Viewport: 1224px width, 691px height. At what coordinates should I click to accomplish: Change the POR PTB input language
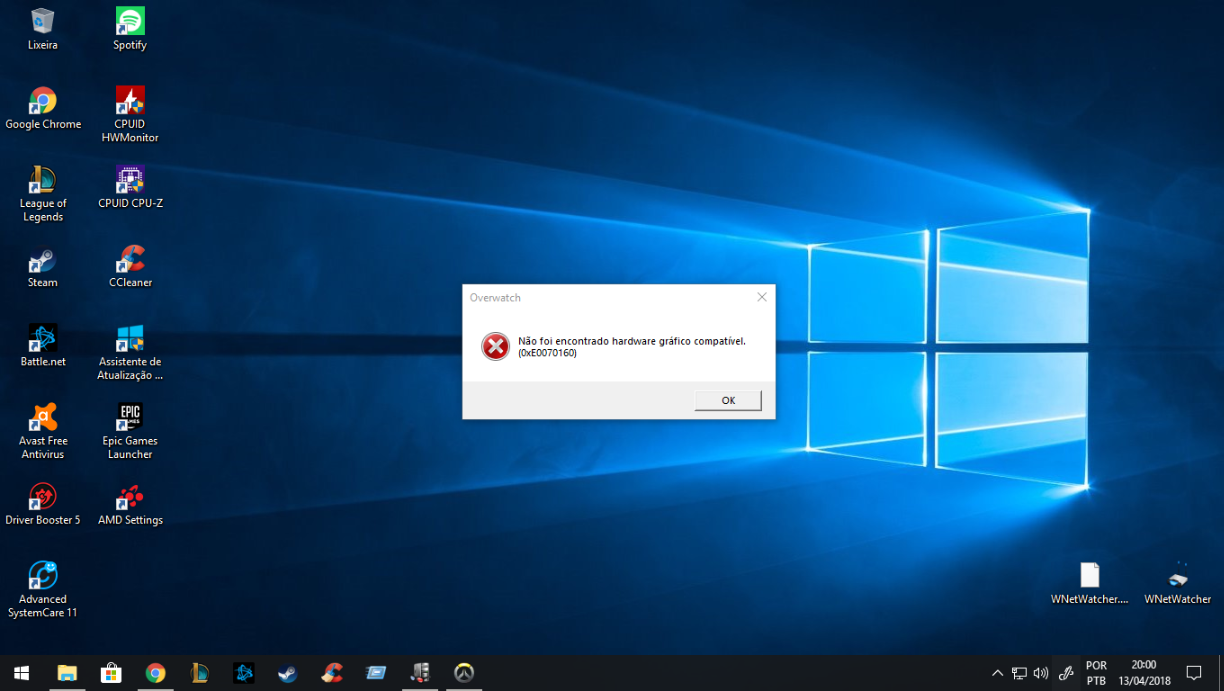1096,673
